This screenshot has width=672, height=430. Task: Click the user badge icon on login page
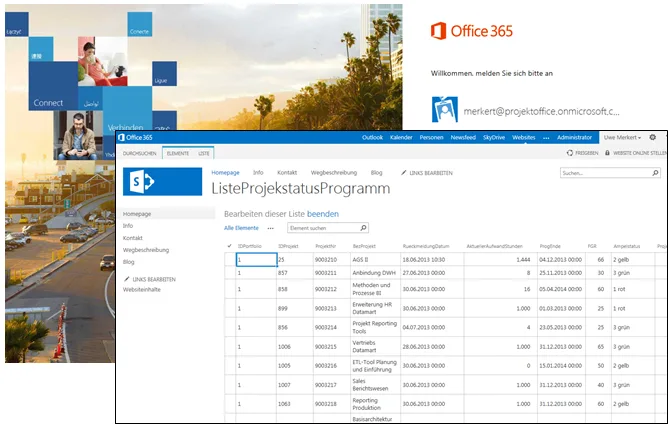click(444, 109)
